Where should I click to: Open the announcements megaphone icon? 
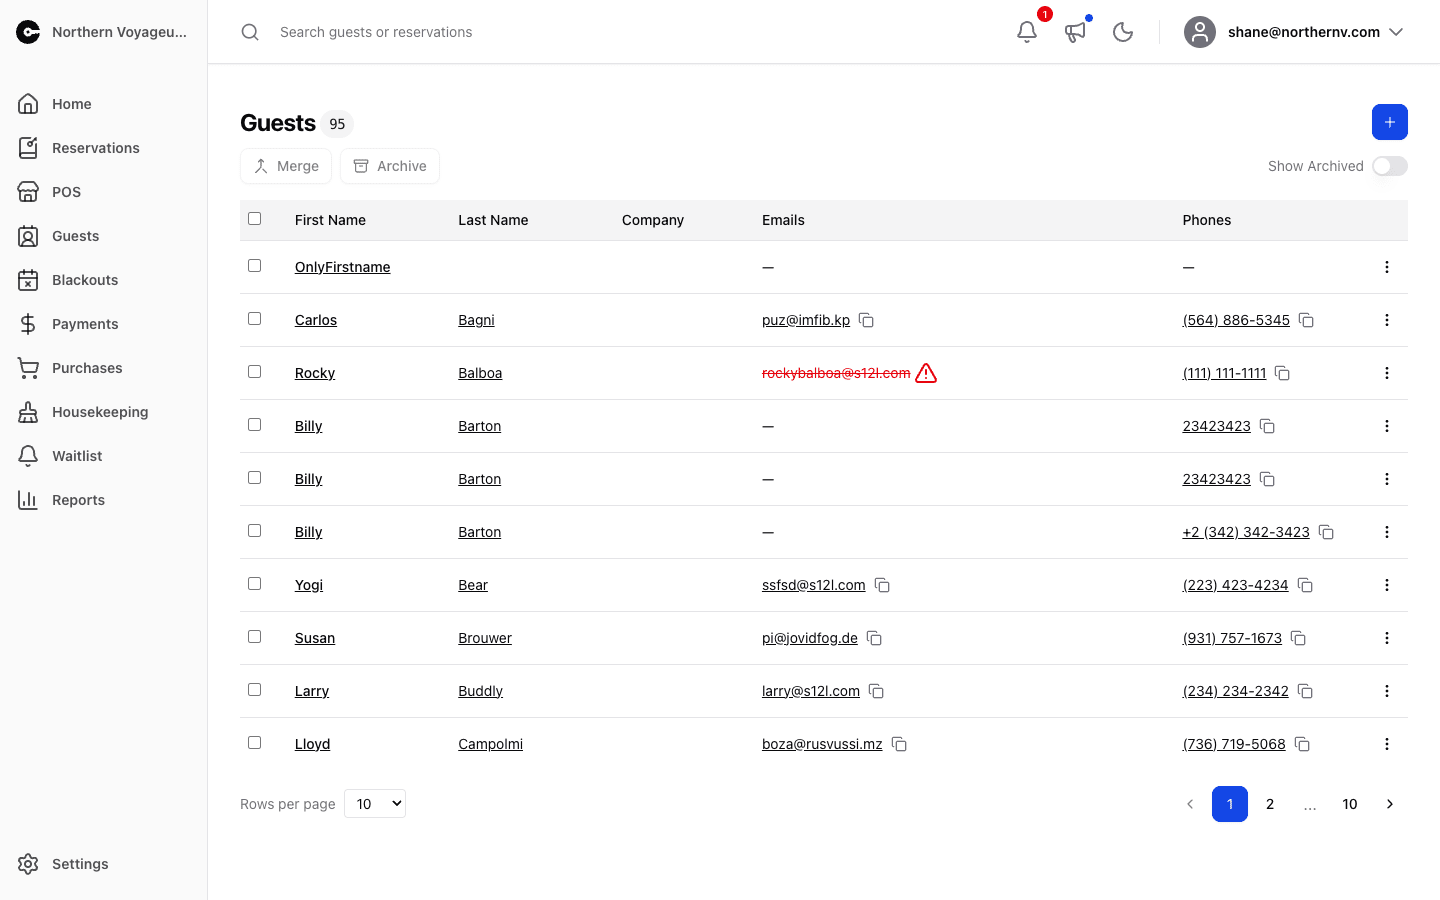tap(1075, 32)
